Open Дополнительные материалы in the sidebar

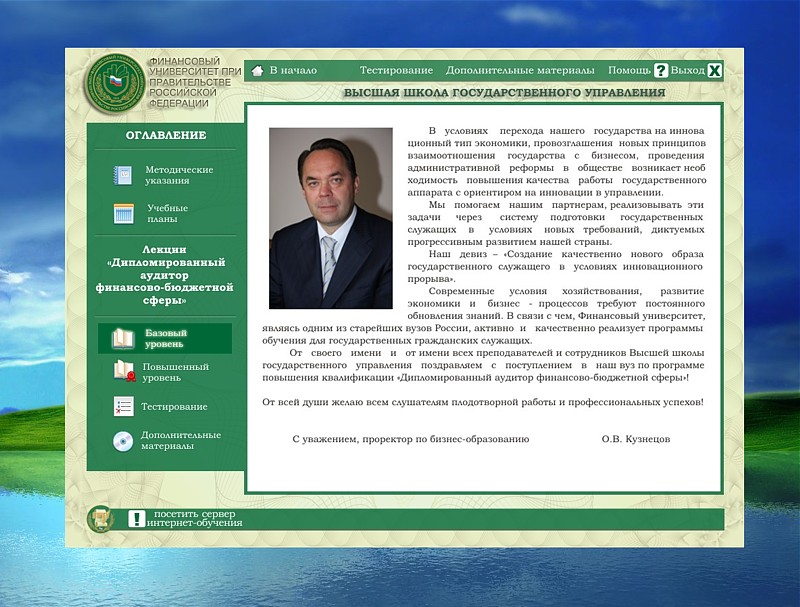pyautogui.click(x=181, y=440)
